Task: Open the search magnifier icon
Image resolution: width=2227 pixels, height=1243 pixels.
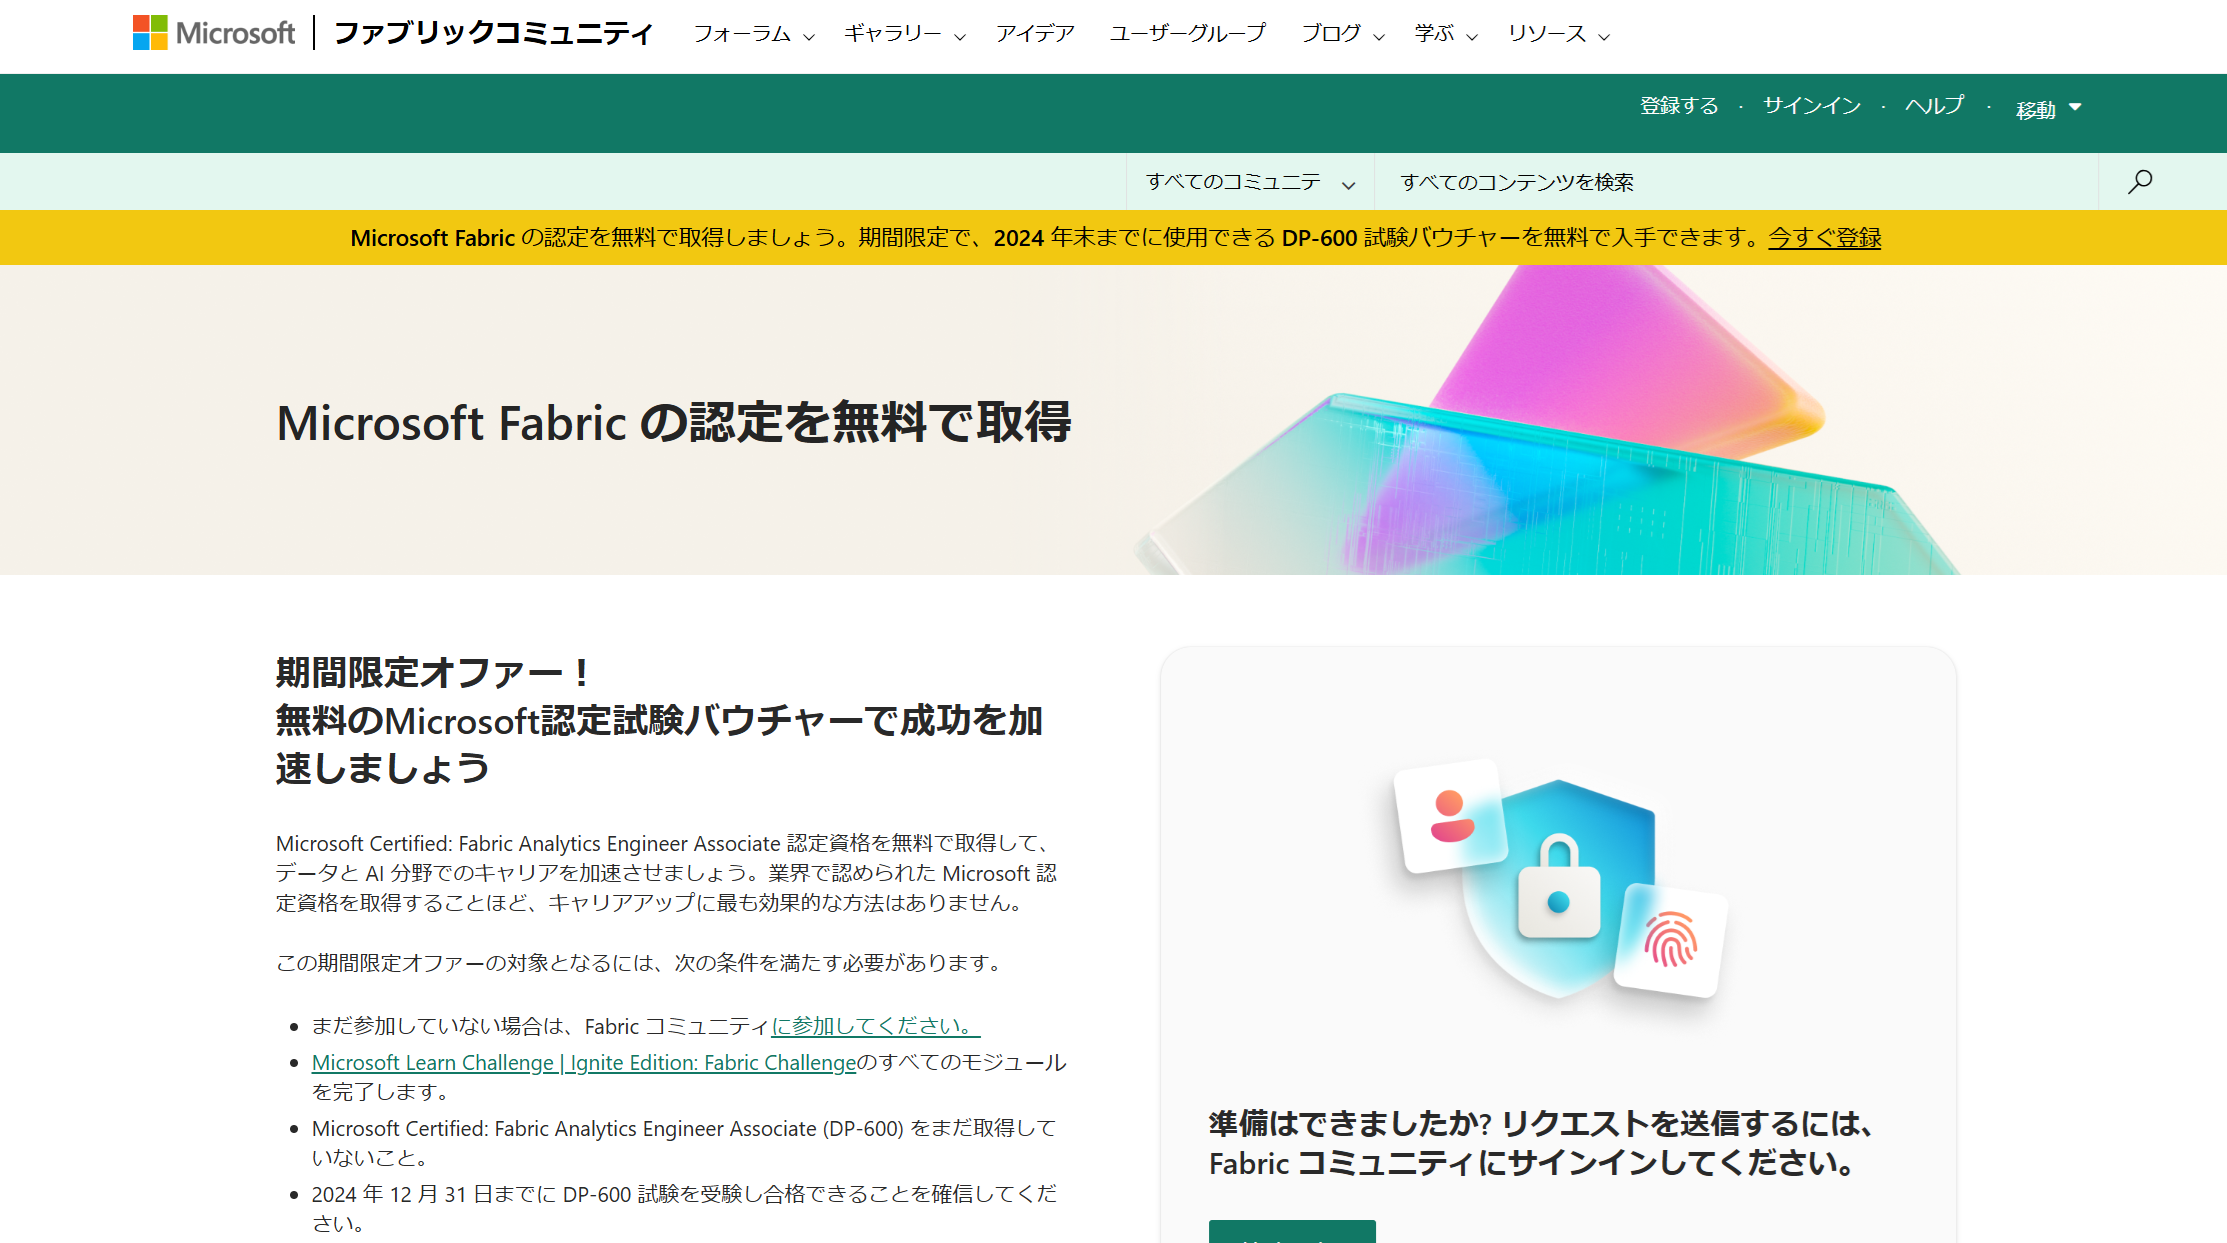Action: [x=2141, y=181]
